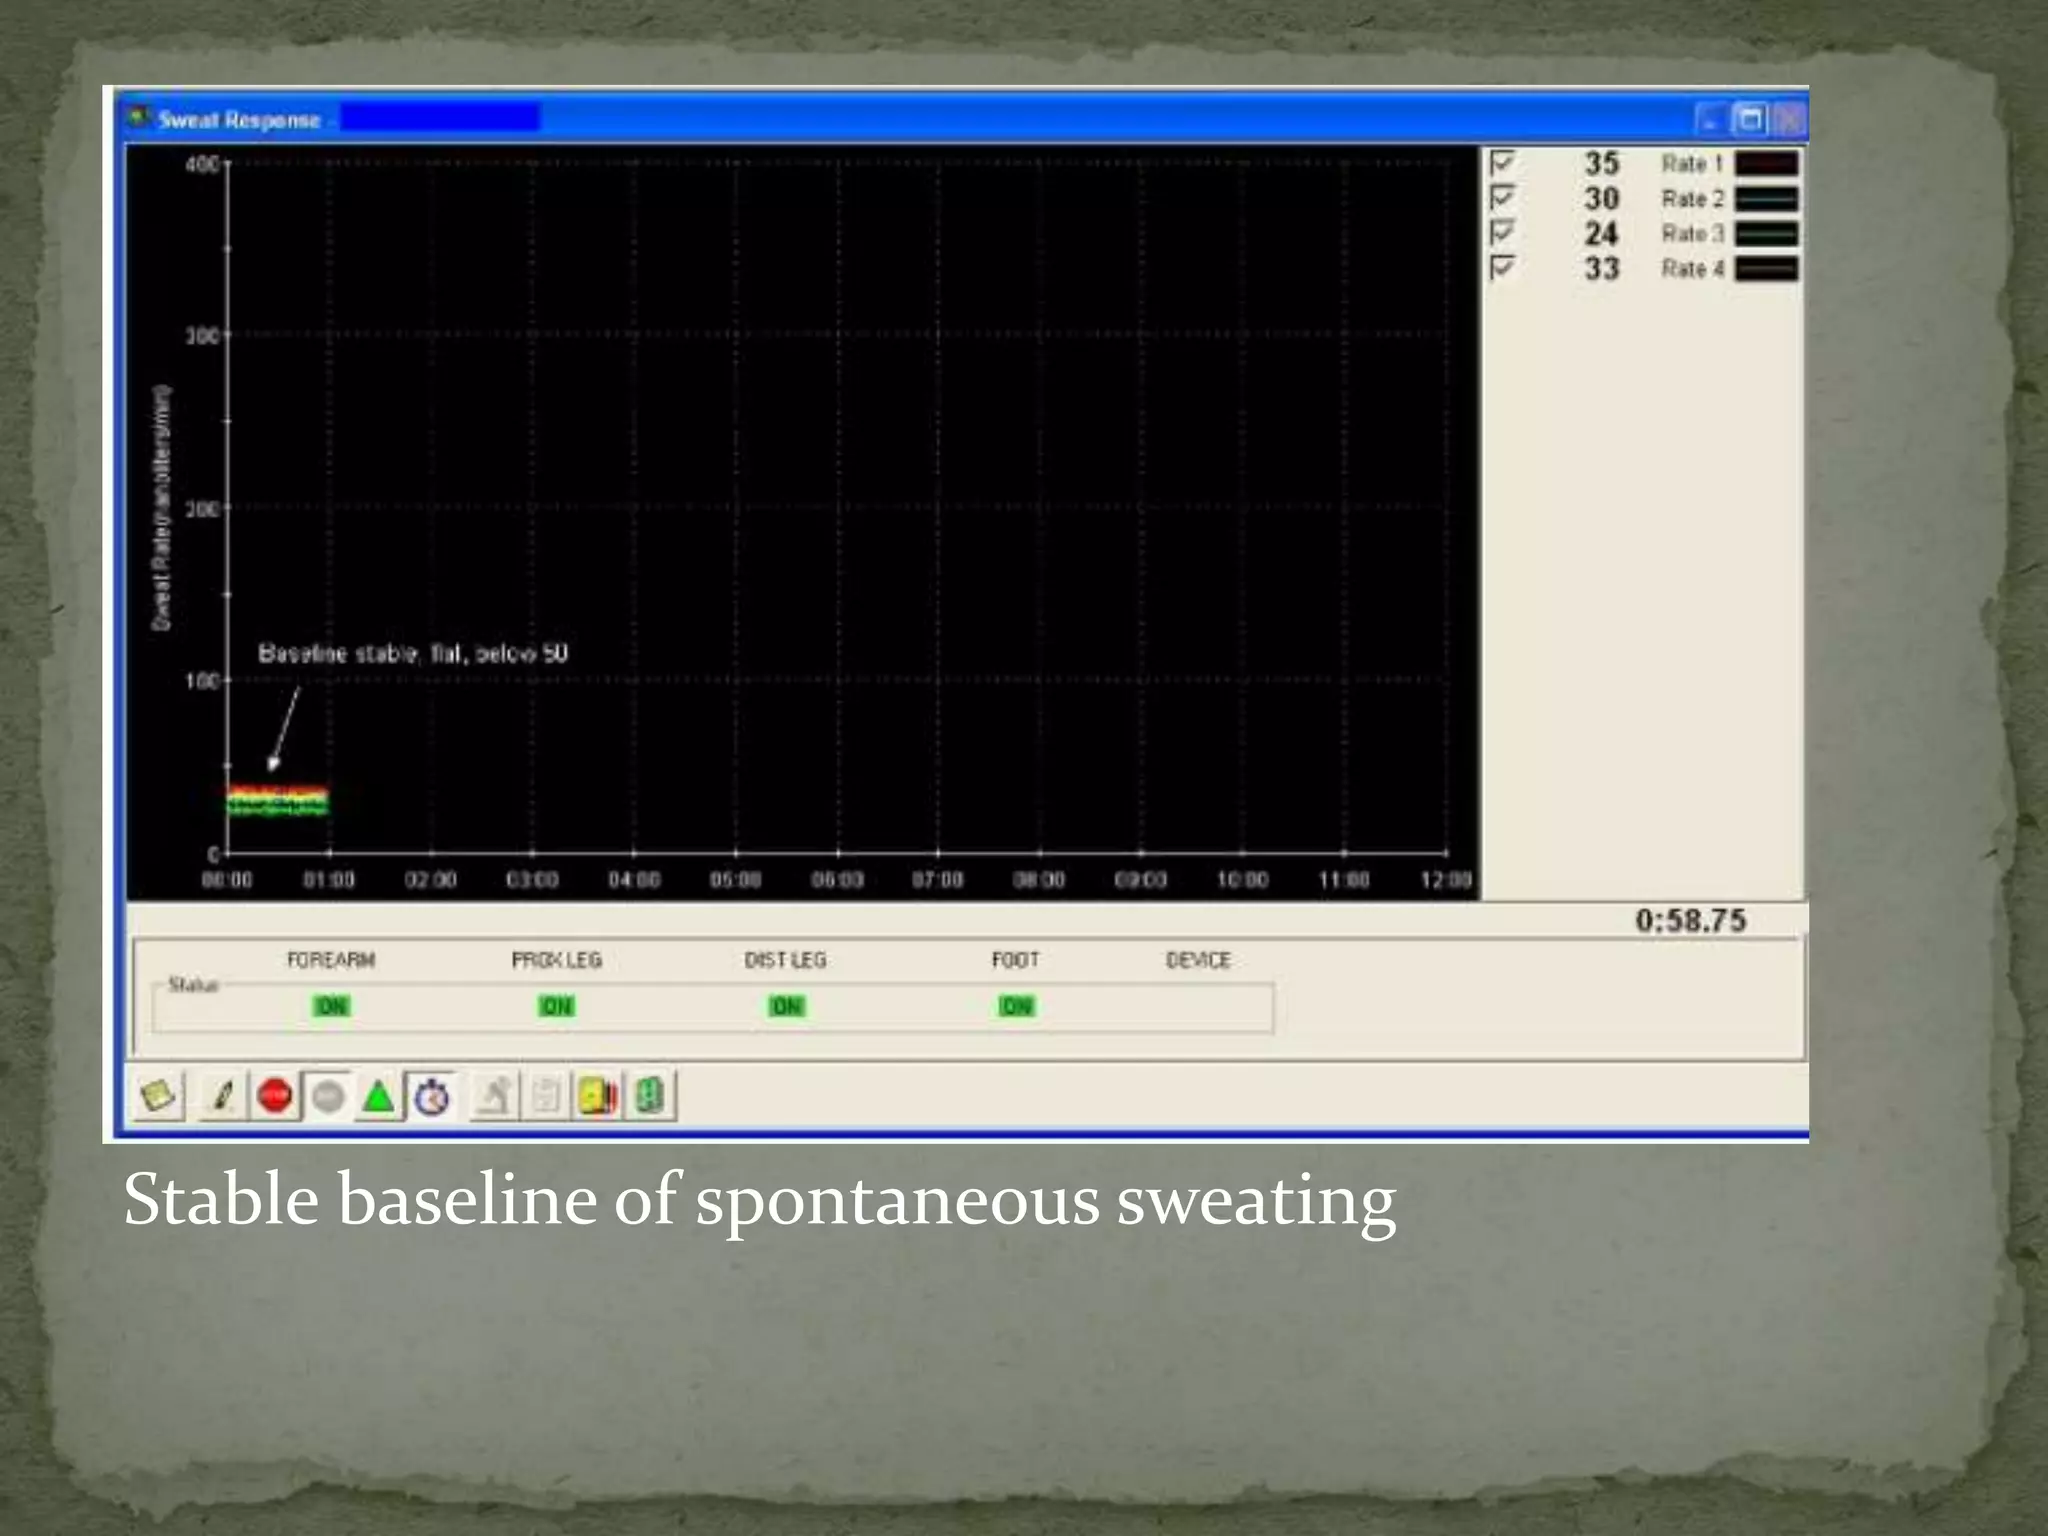Uncheck the Rate 1 trace checkbox
The width and height of the screenshot is (2048, 1536).
tap(1502, 162)
